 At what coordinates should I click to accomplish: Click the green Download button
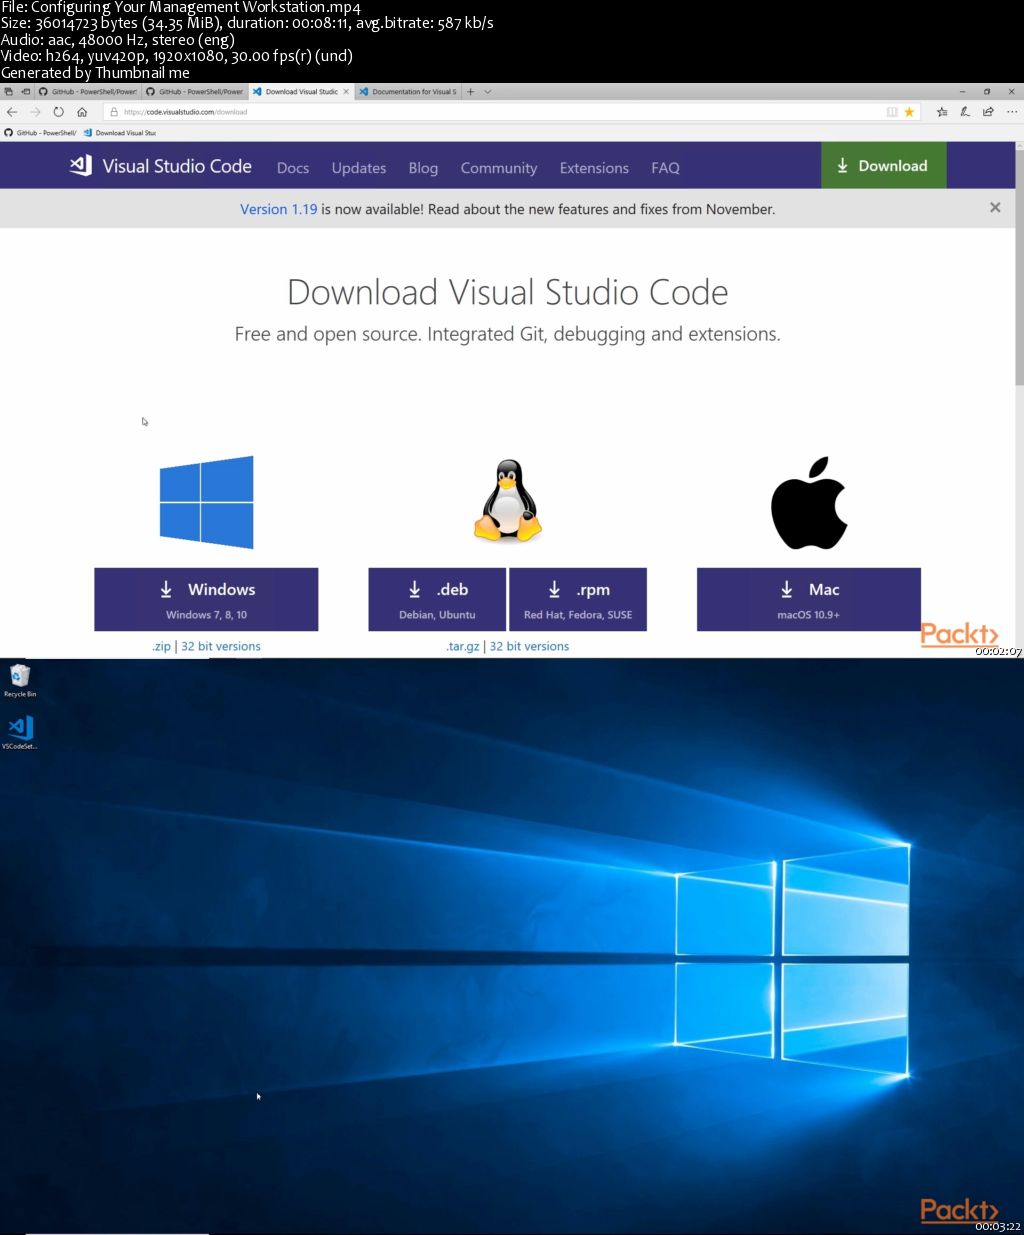coord(883,166)
